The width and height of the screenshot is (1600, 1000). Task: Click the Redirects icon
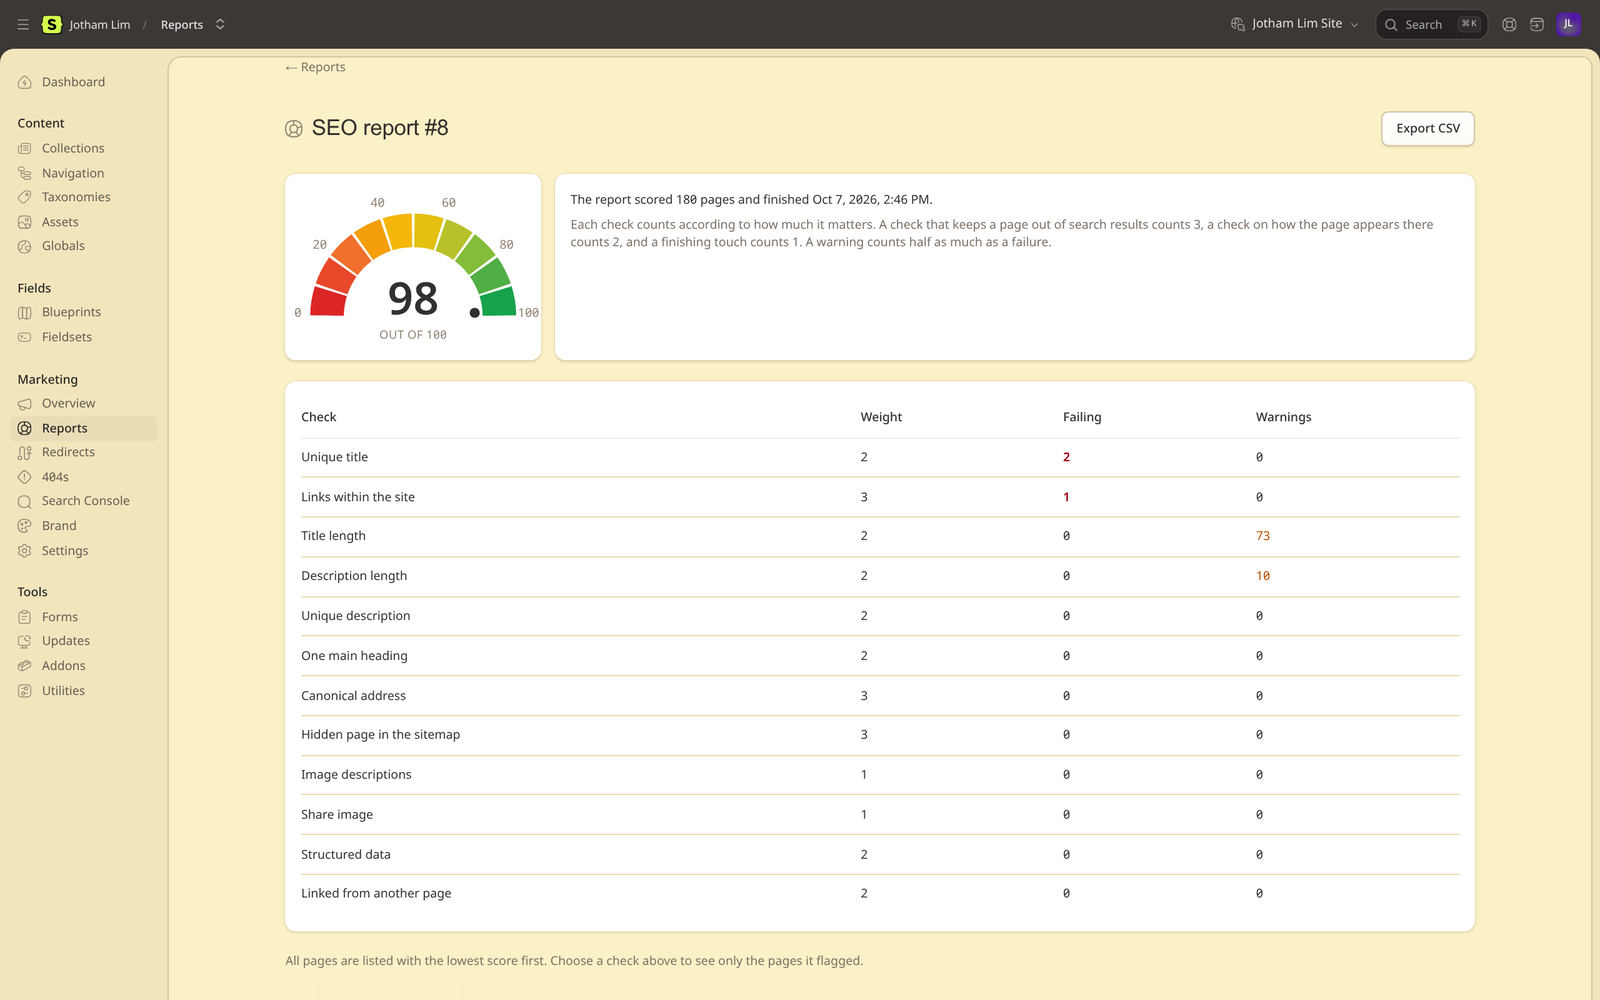coord(25,453)
